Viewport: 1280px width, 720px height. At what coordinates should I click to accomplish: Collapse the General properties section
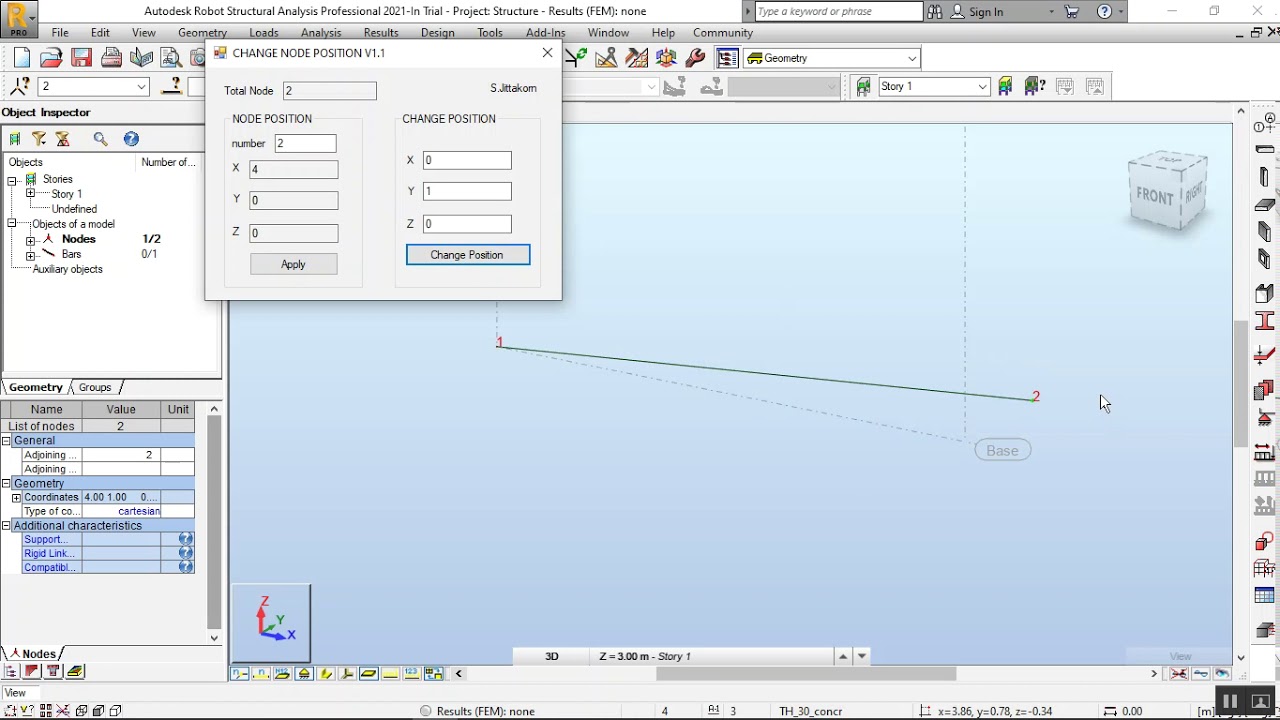pos(6,441)
